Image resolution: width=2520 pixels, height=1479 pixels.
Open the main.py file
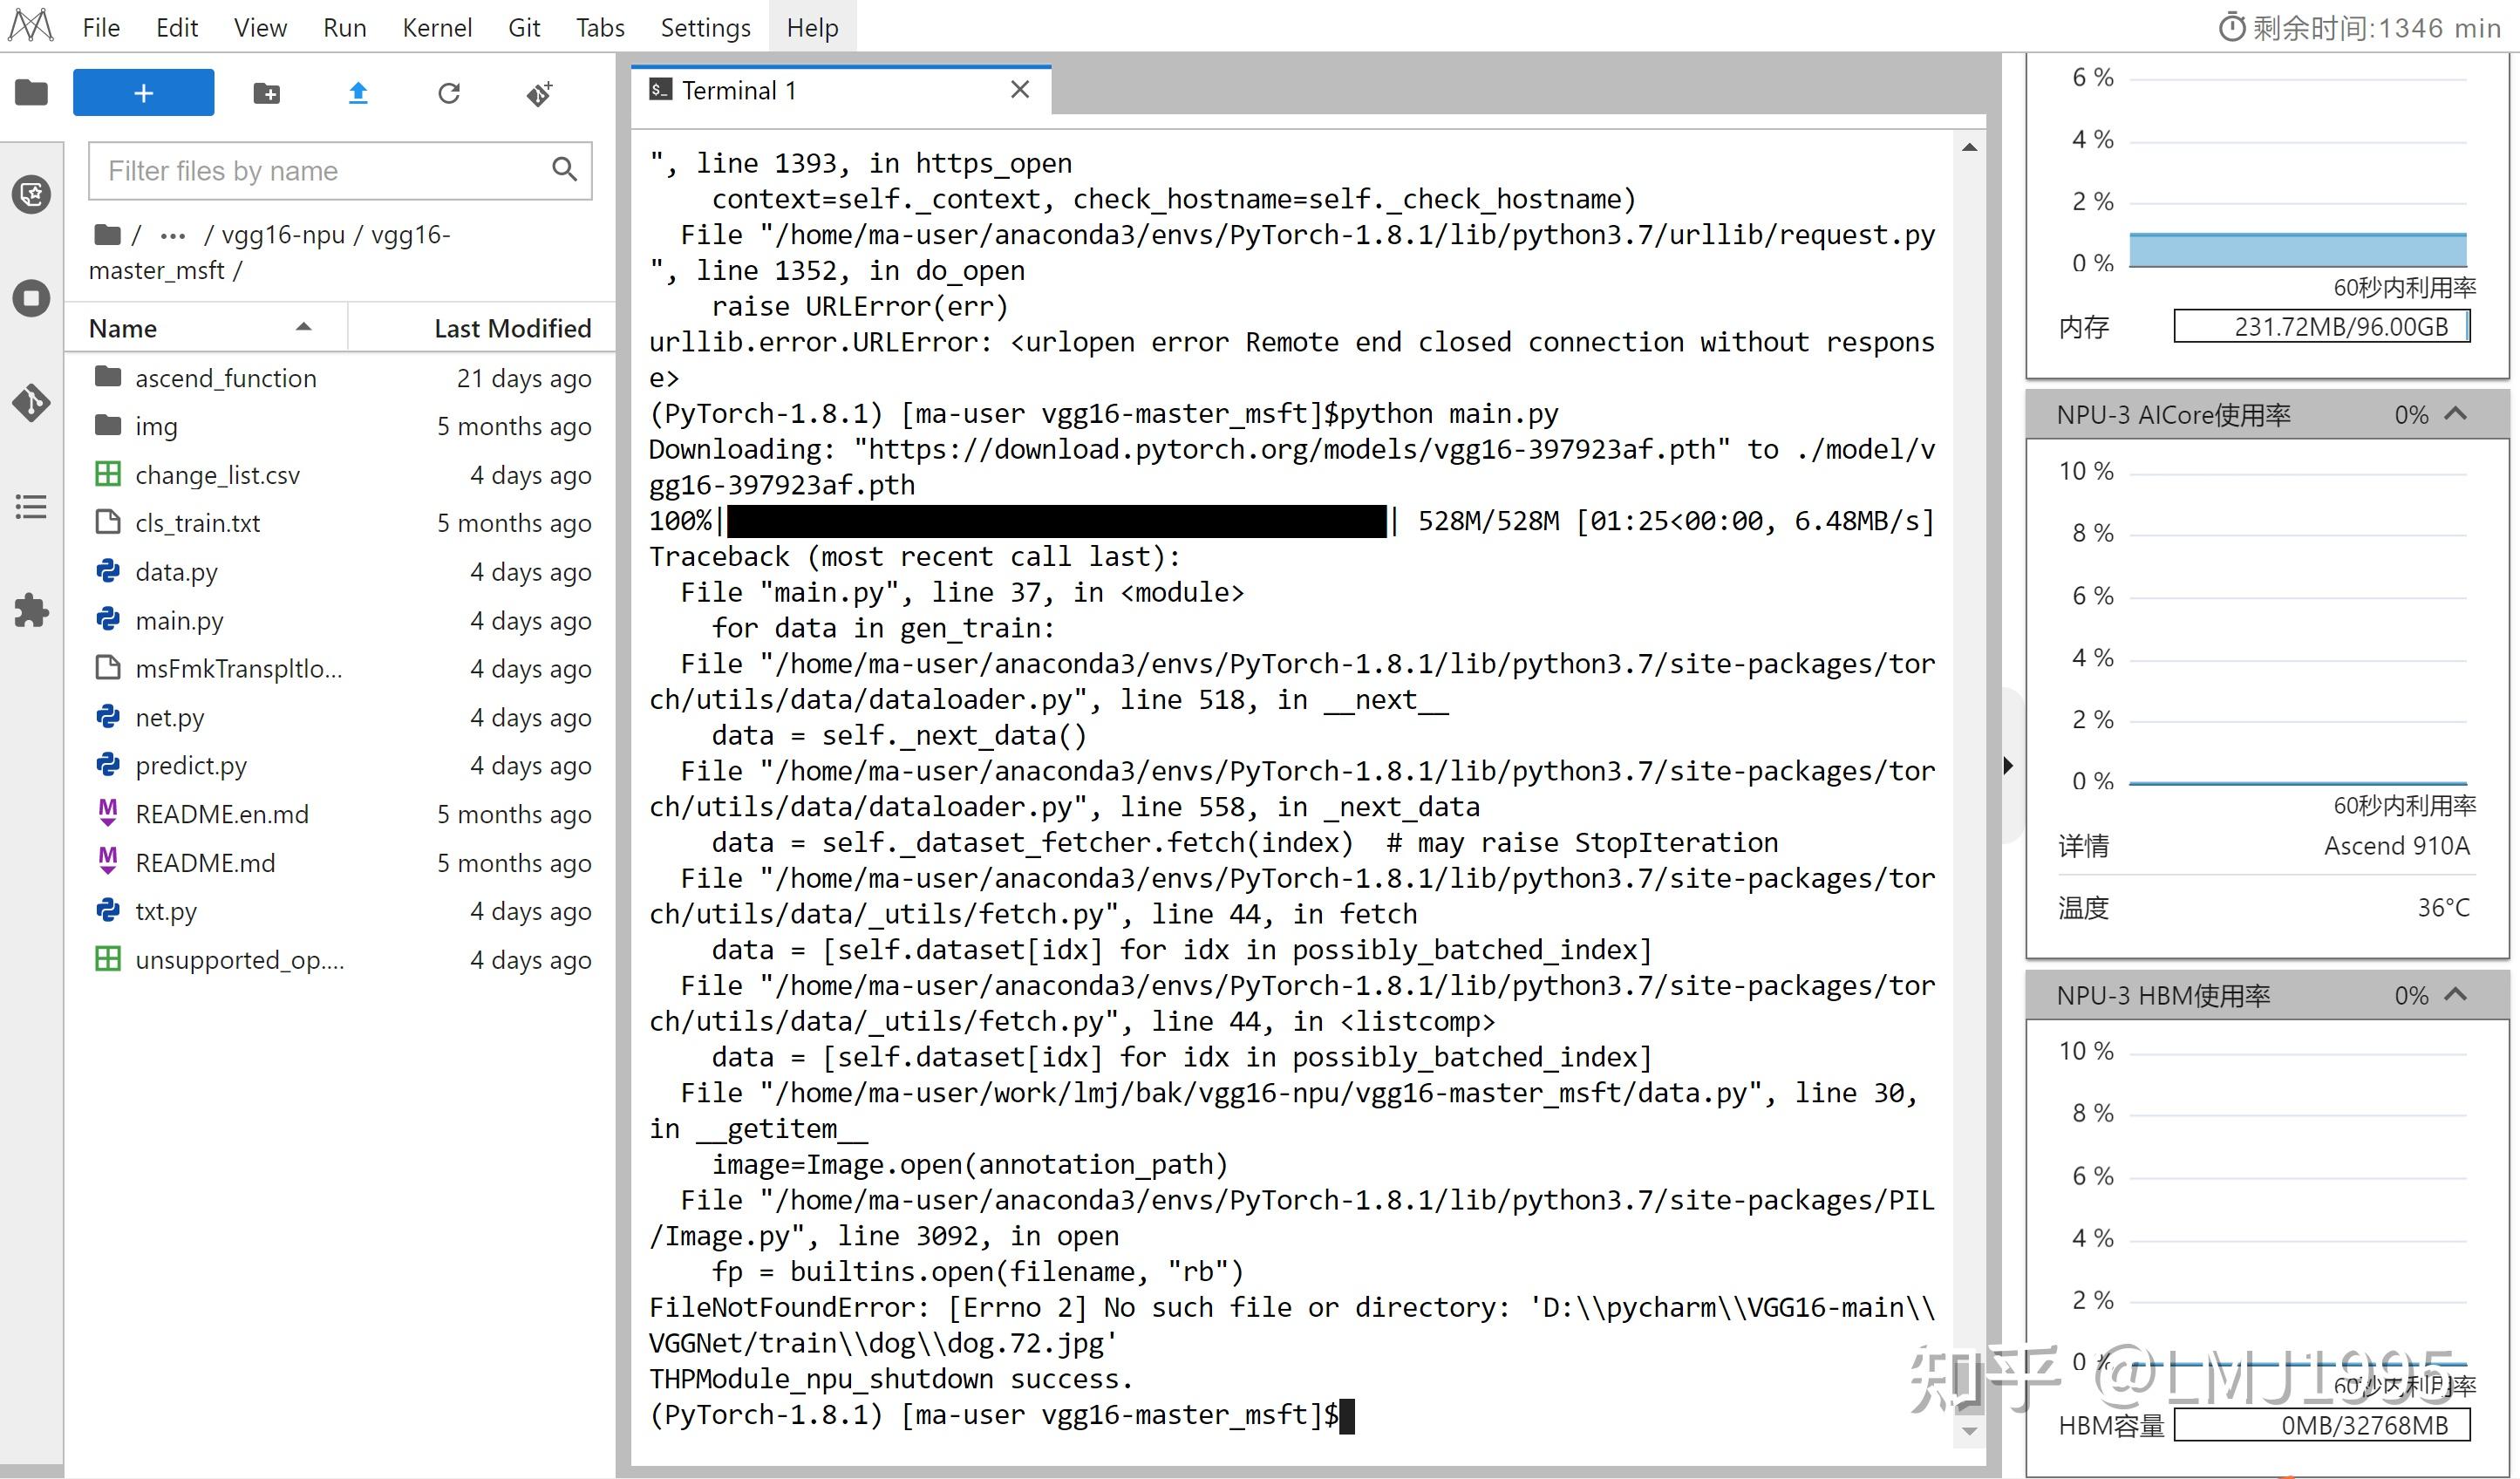[x=180, y=620]
